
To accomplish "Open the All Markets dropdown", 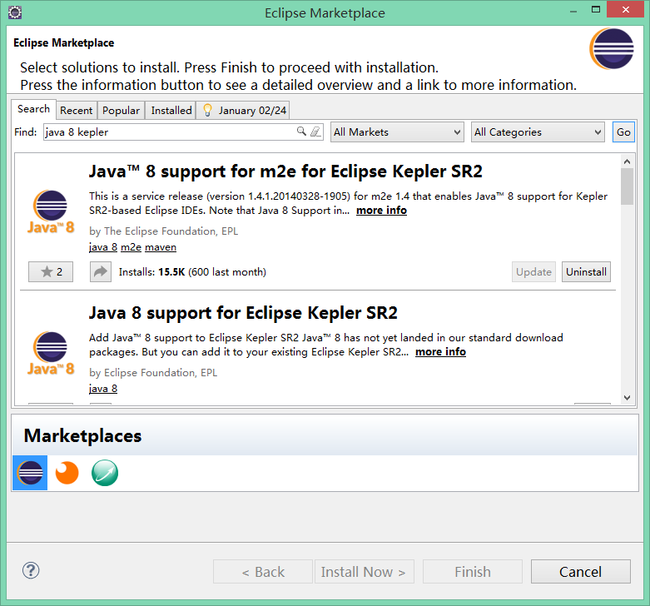I will tap(397, 132).
